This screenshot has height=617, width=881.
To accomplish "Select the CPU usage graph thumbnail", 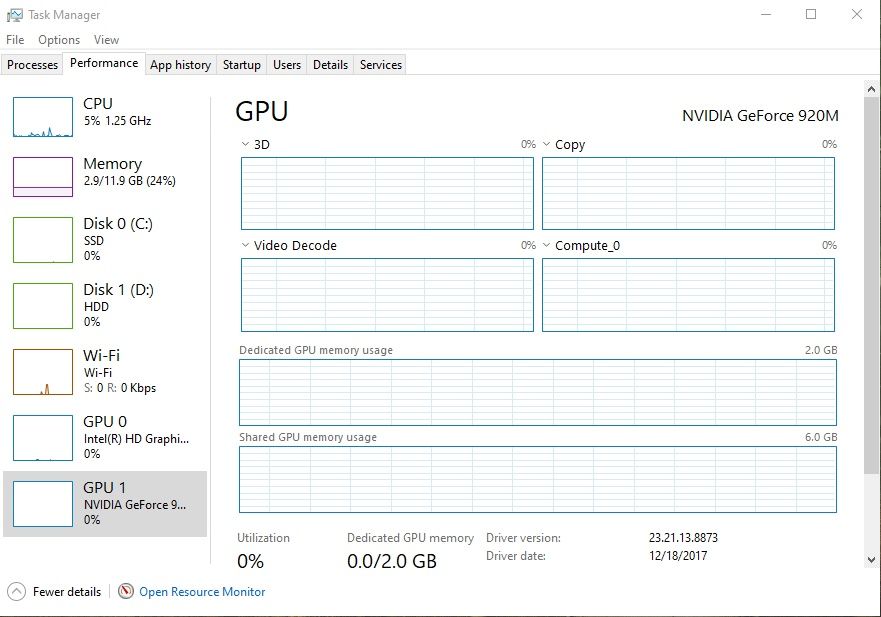I will [x=43, y=117].
